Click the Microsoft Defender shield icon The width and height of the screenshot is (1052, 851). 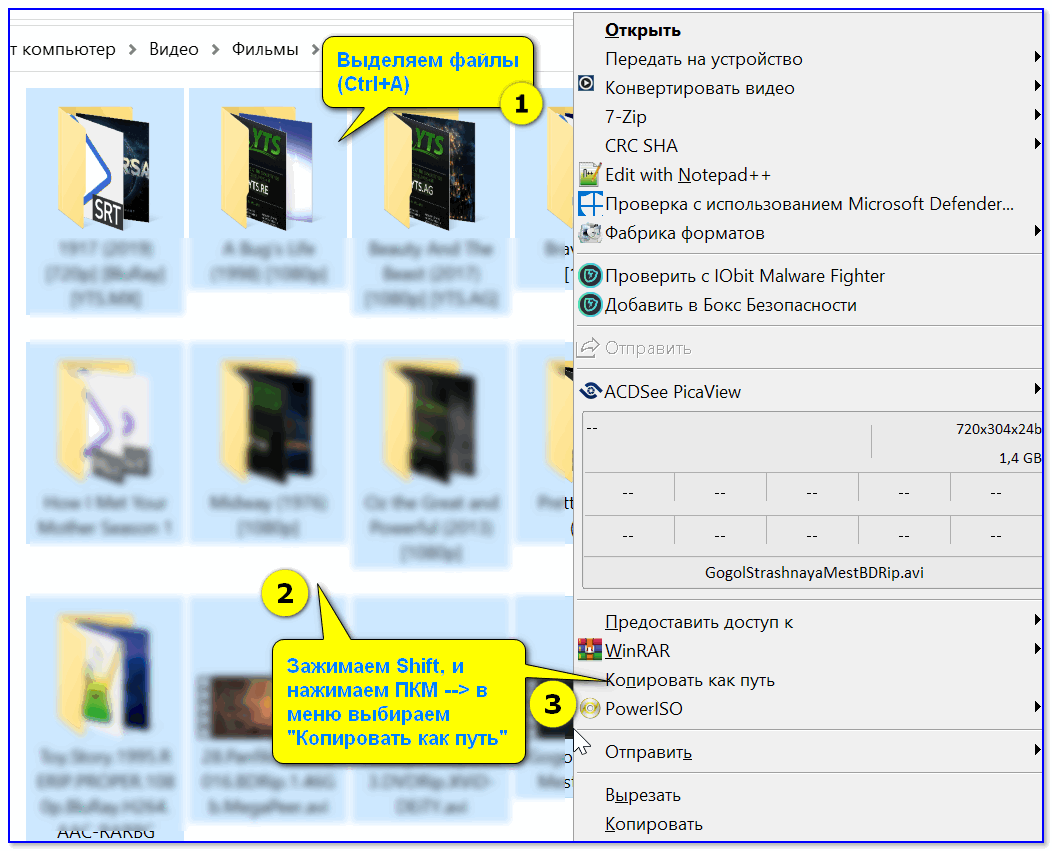pos(590,204)
